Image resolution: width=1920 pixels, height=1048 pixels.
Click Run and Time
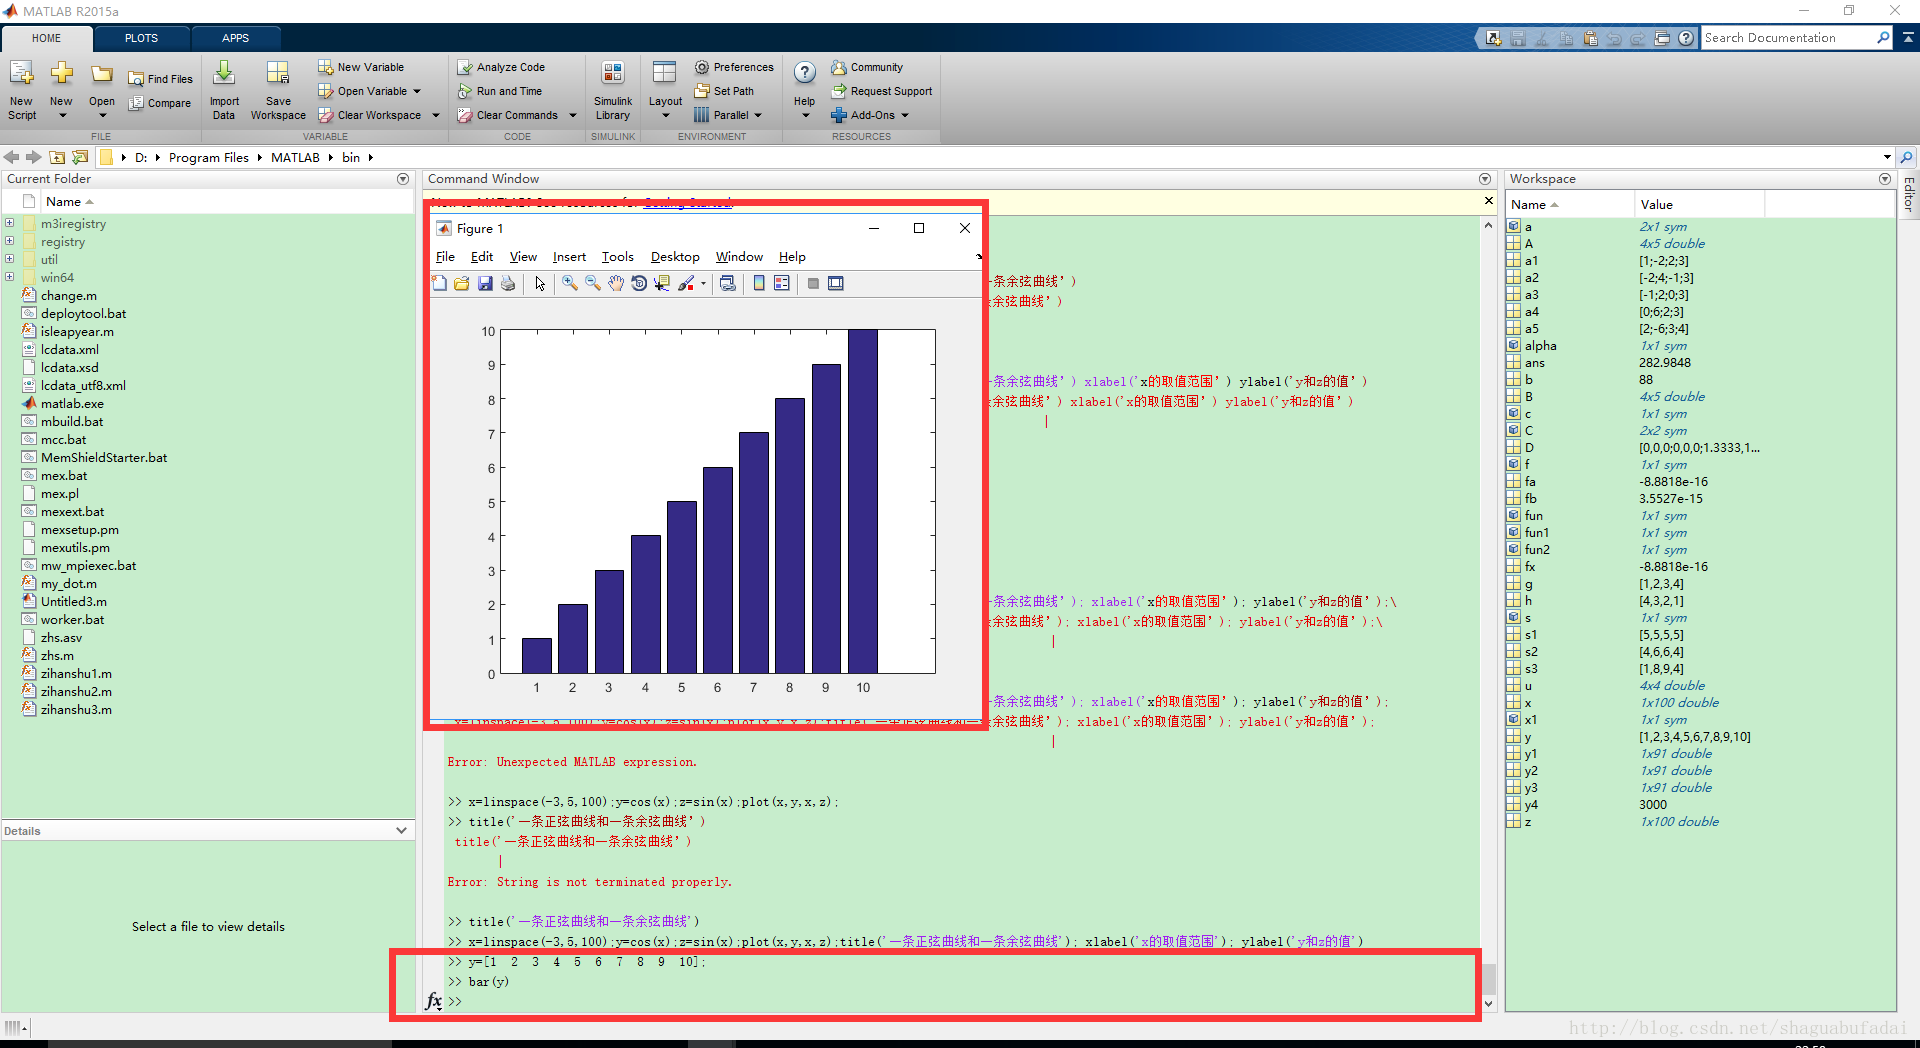click(499, 91)
